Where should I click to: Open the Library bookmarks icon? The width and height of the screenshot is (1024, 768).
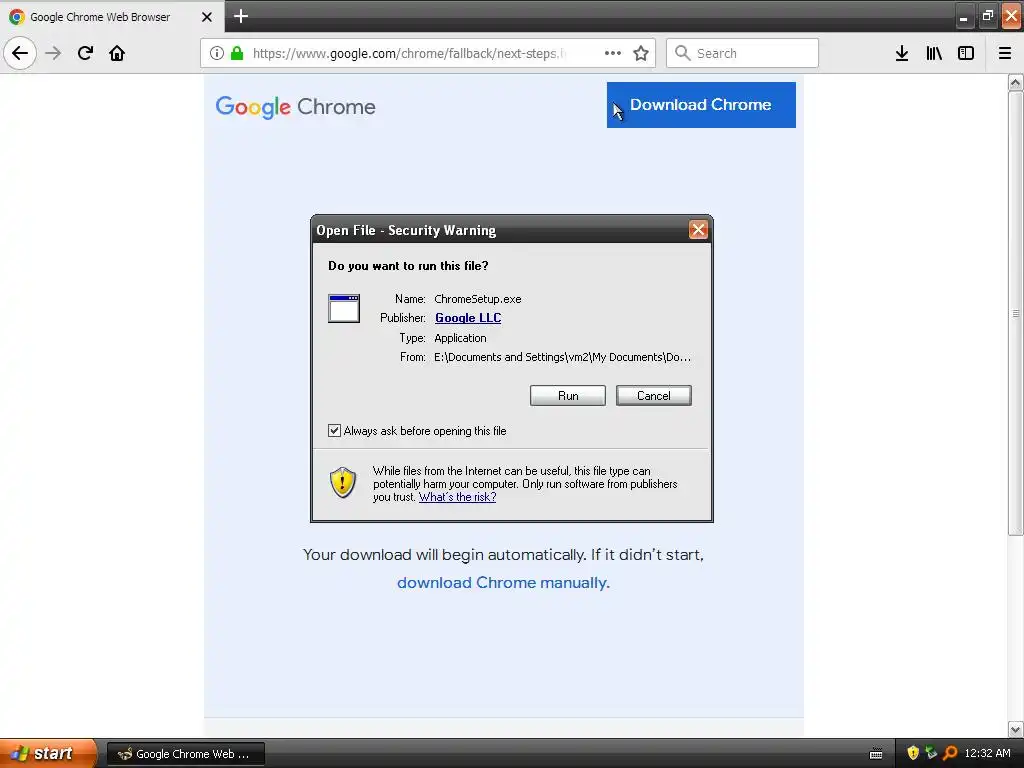pyautogui.click(x=934, y=53)
